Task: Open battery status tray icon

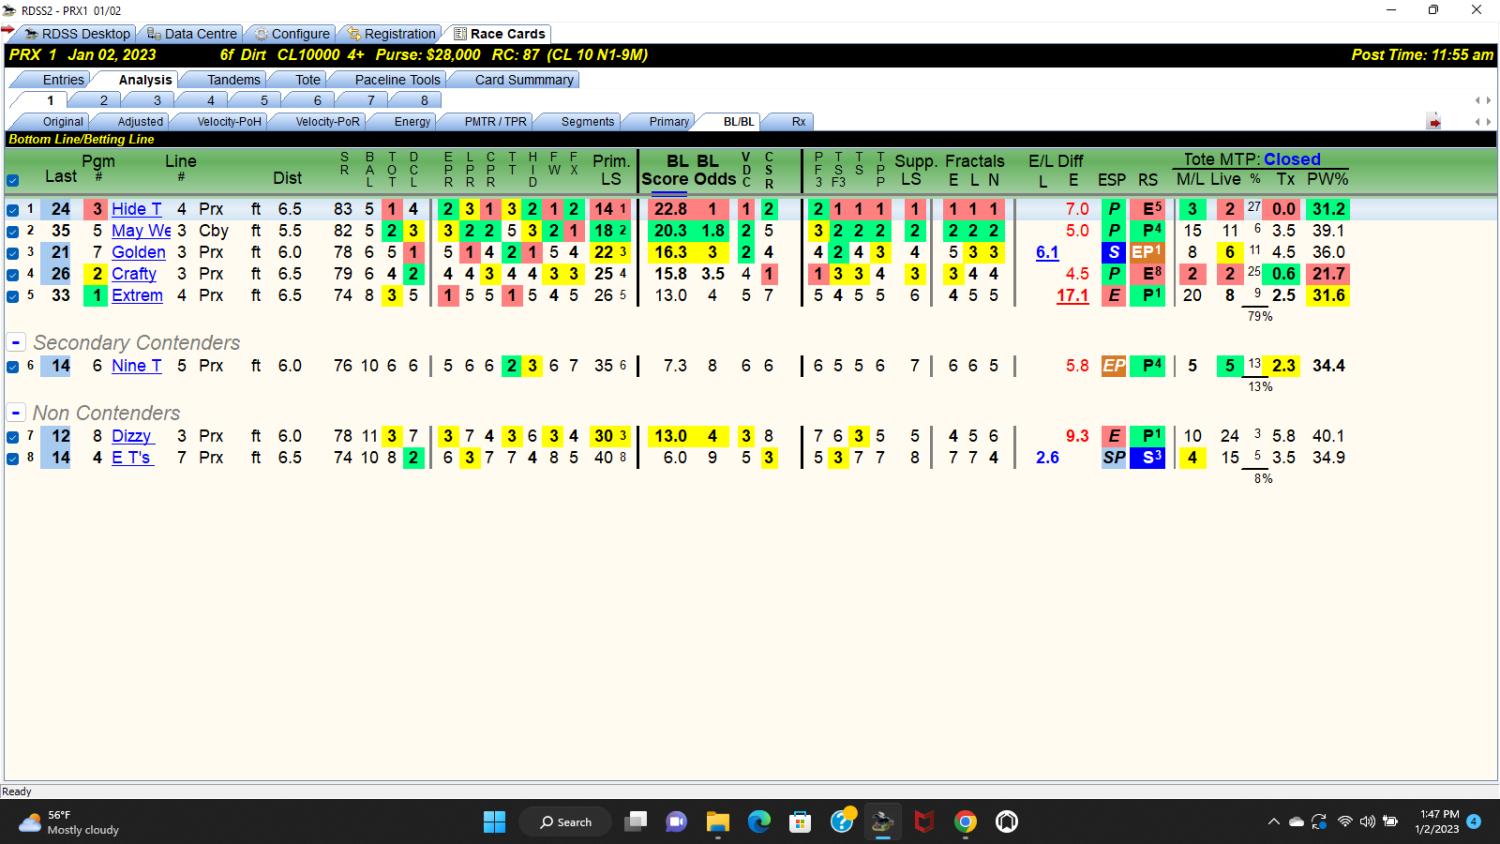Action: coord(1390,822)
